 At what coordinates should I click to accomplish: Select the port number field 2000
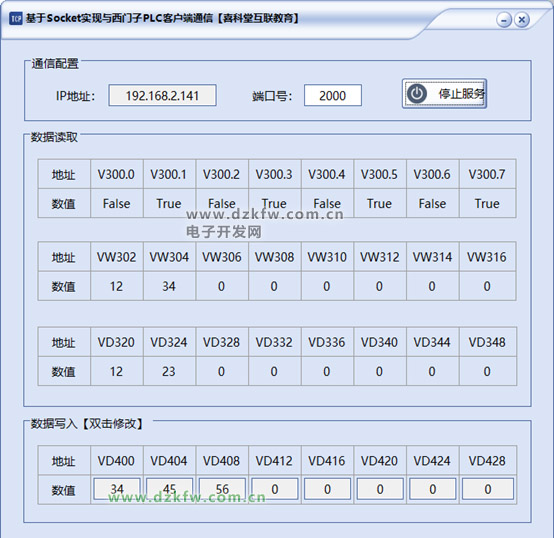tap(333, 95)
